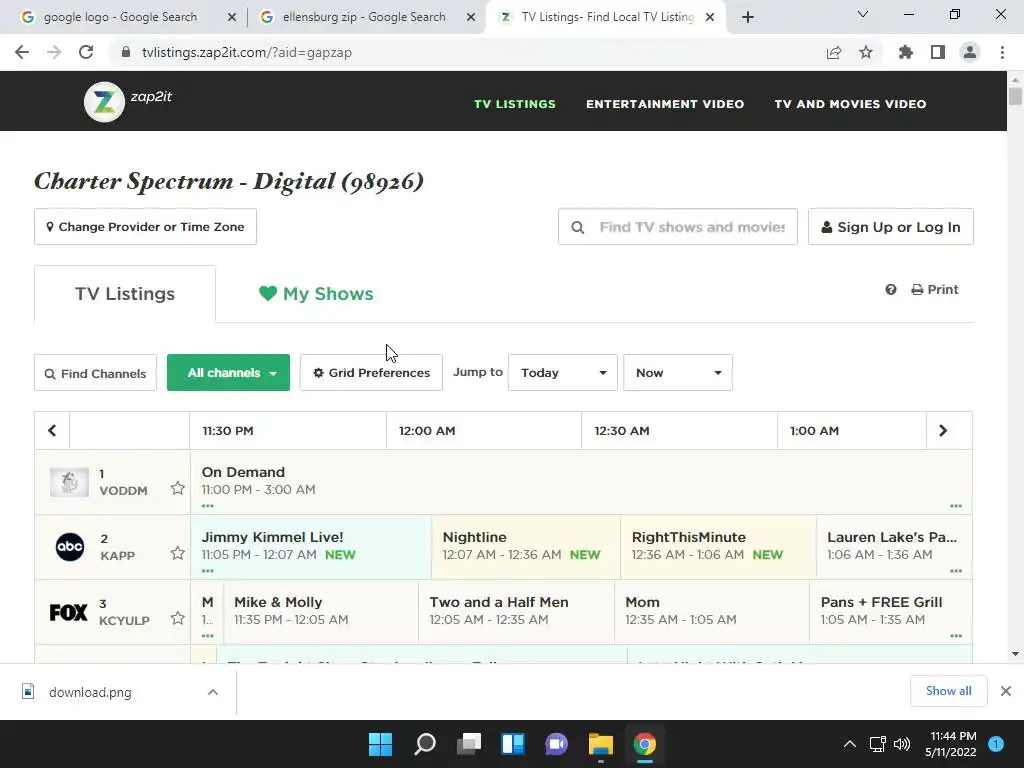The width and height of the screenshot is (1024, 768).
Task: Show hidden system tray icons
Action: tap(850, 744)
